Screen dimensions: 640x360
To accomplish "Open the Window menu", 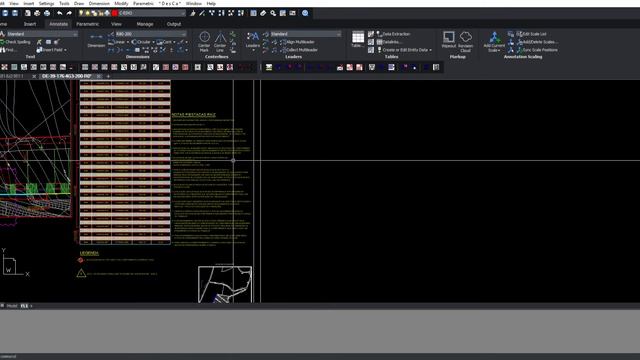I will pyautogui.click(x=193, y=3).
